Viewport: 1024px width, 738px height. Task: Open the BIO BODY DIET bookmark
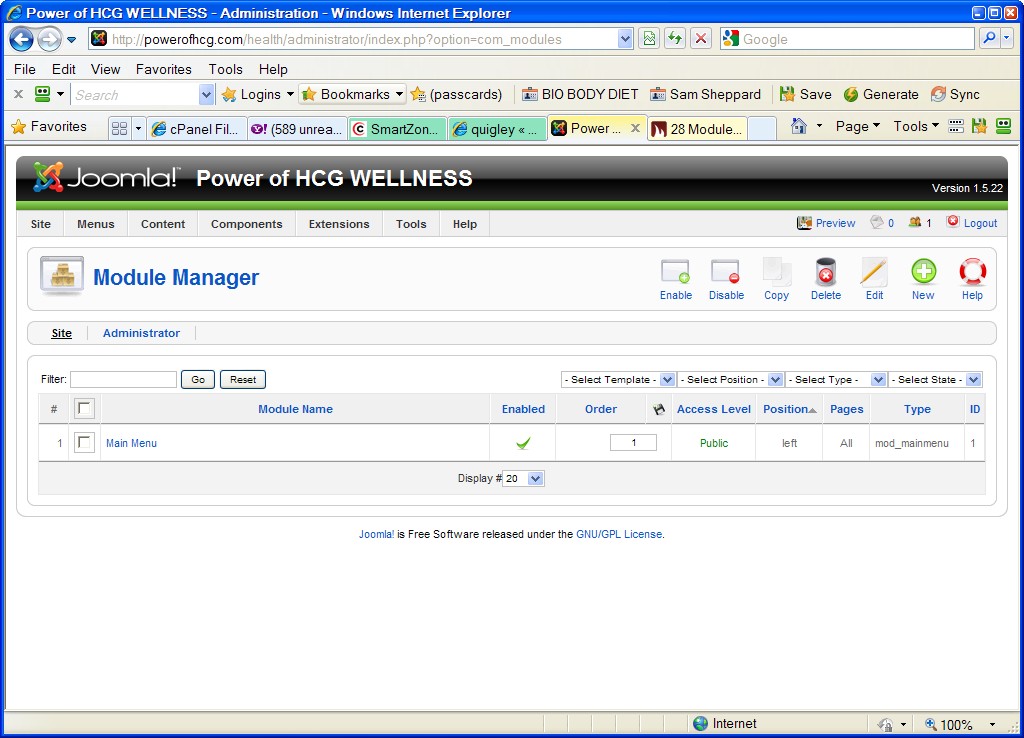point(580,95)
